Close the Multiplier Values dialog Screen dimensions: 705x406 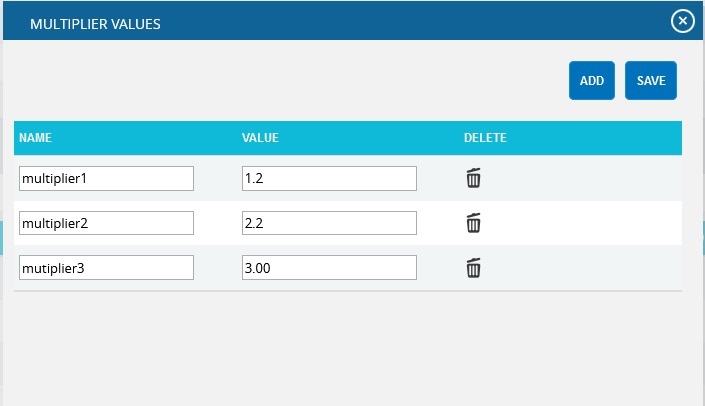[683, 21]
